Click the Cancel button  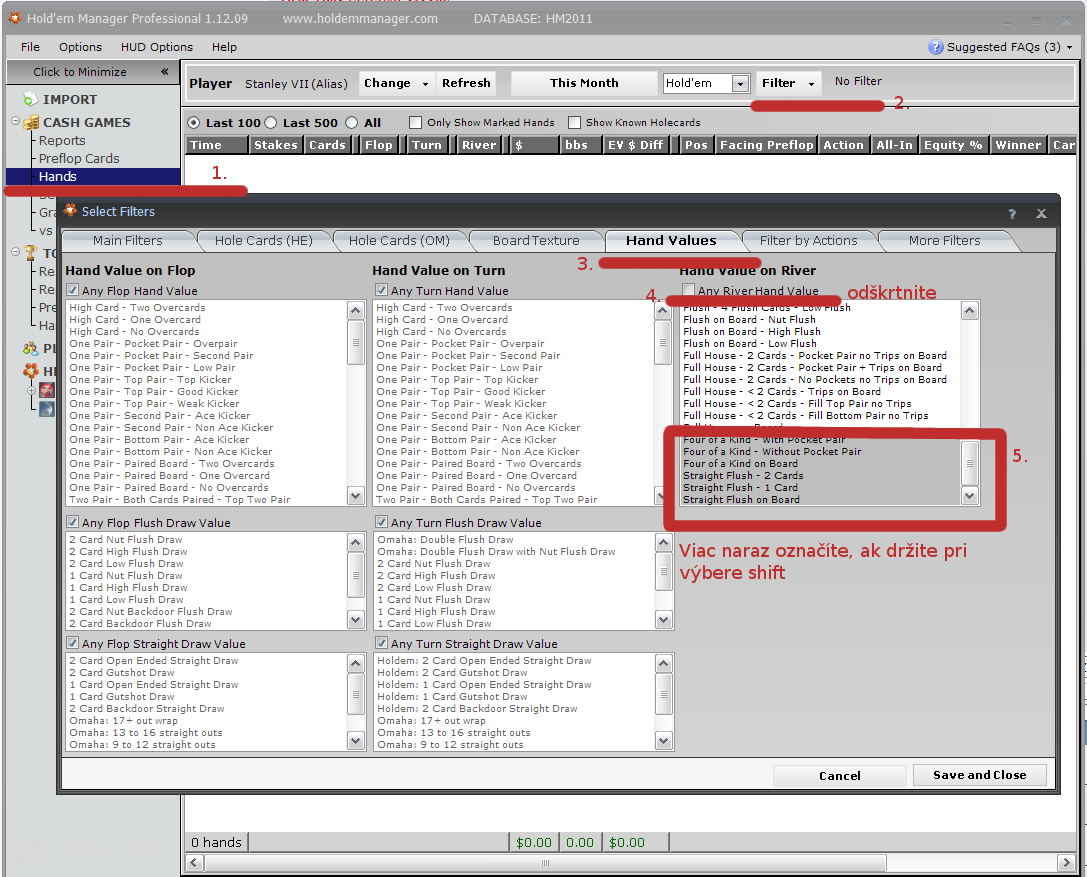click(839, 776)
